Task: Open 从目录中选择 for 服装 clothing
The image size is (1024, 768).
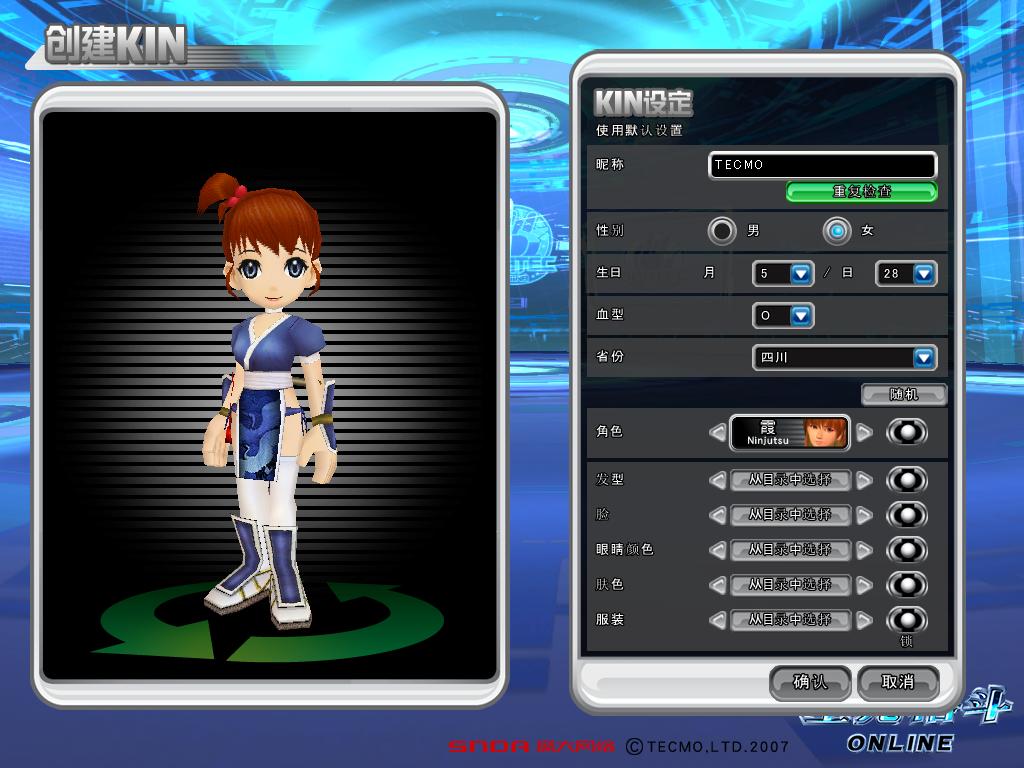Action: pyautogui.click(x=790, y=620)
